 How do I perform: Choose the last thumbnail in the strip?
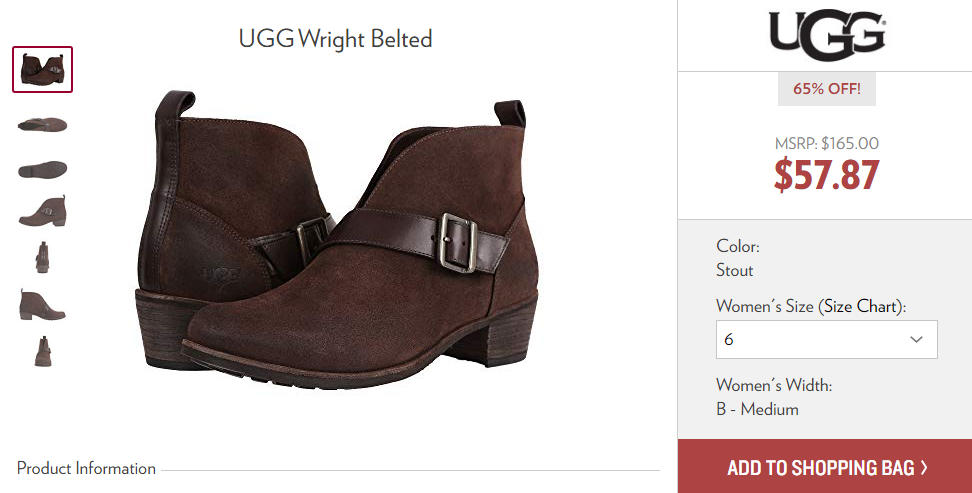[x=43, y=352]
